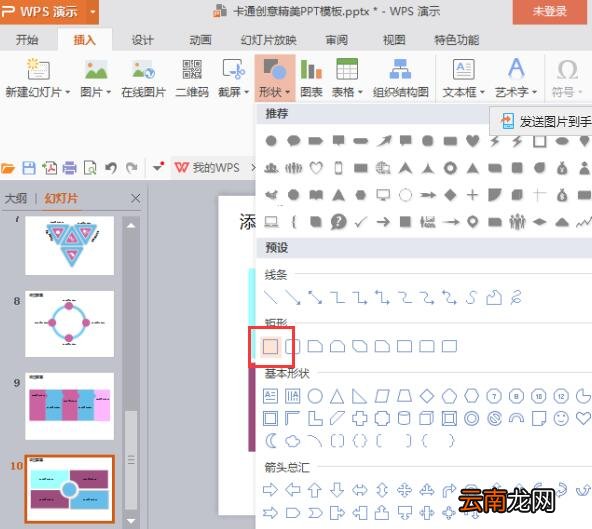Switch to the 设计 tab
This screenshot has width=592, height=529.
[142, 40]
